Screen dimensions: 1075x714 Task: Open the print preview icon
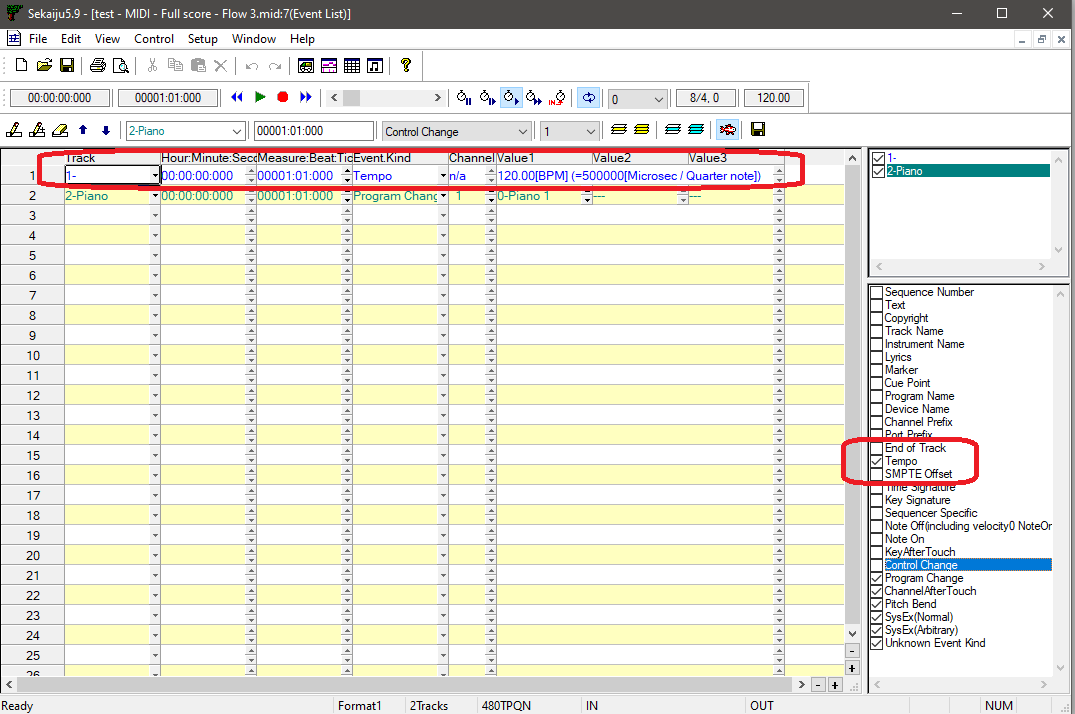click(121, 65)
